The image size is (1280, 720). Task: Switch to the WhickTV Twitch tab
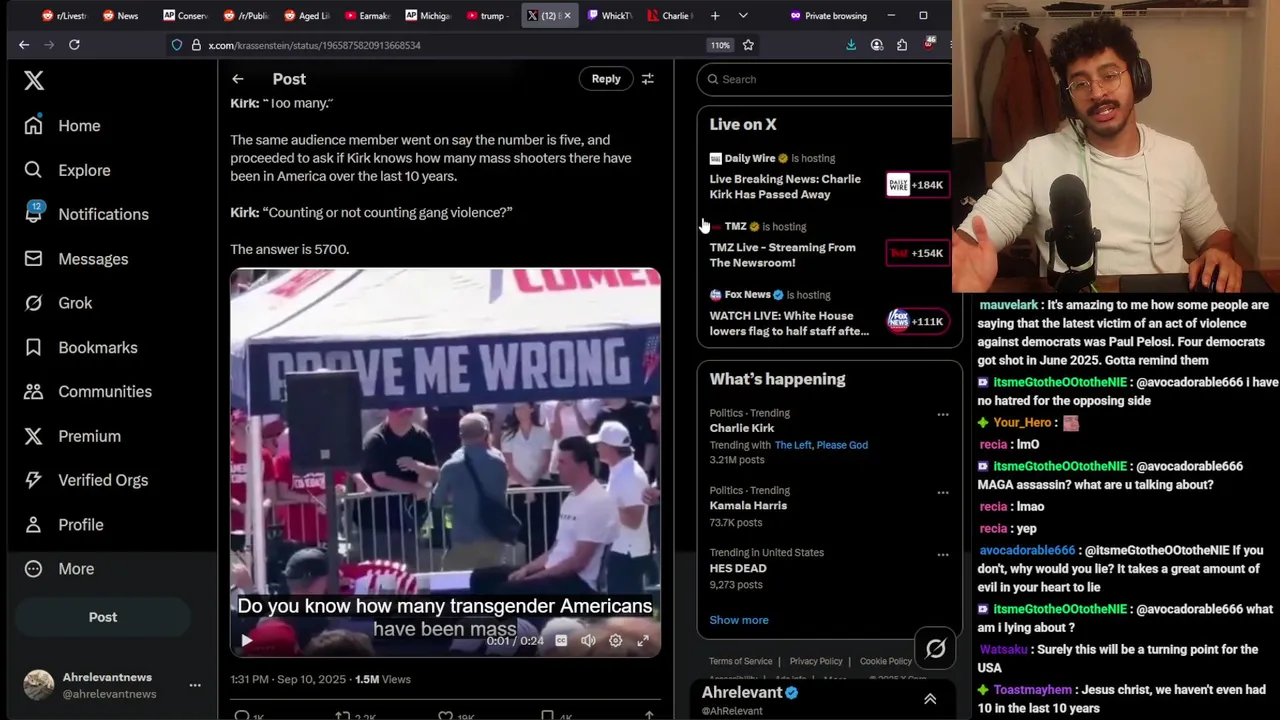609,16
